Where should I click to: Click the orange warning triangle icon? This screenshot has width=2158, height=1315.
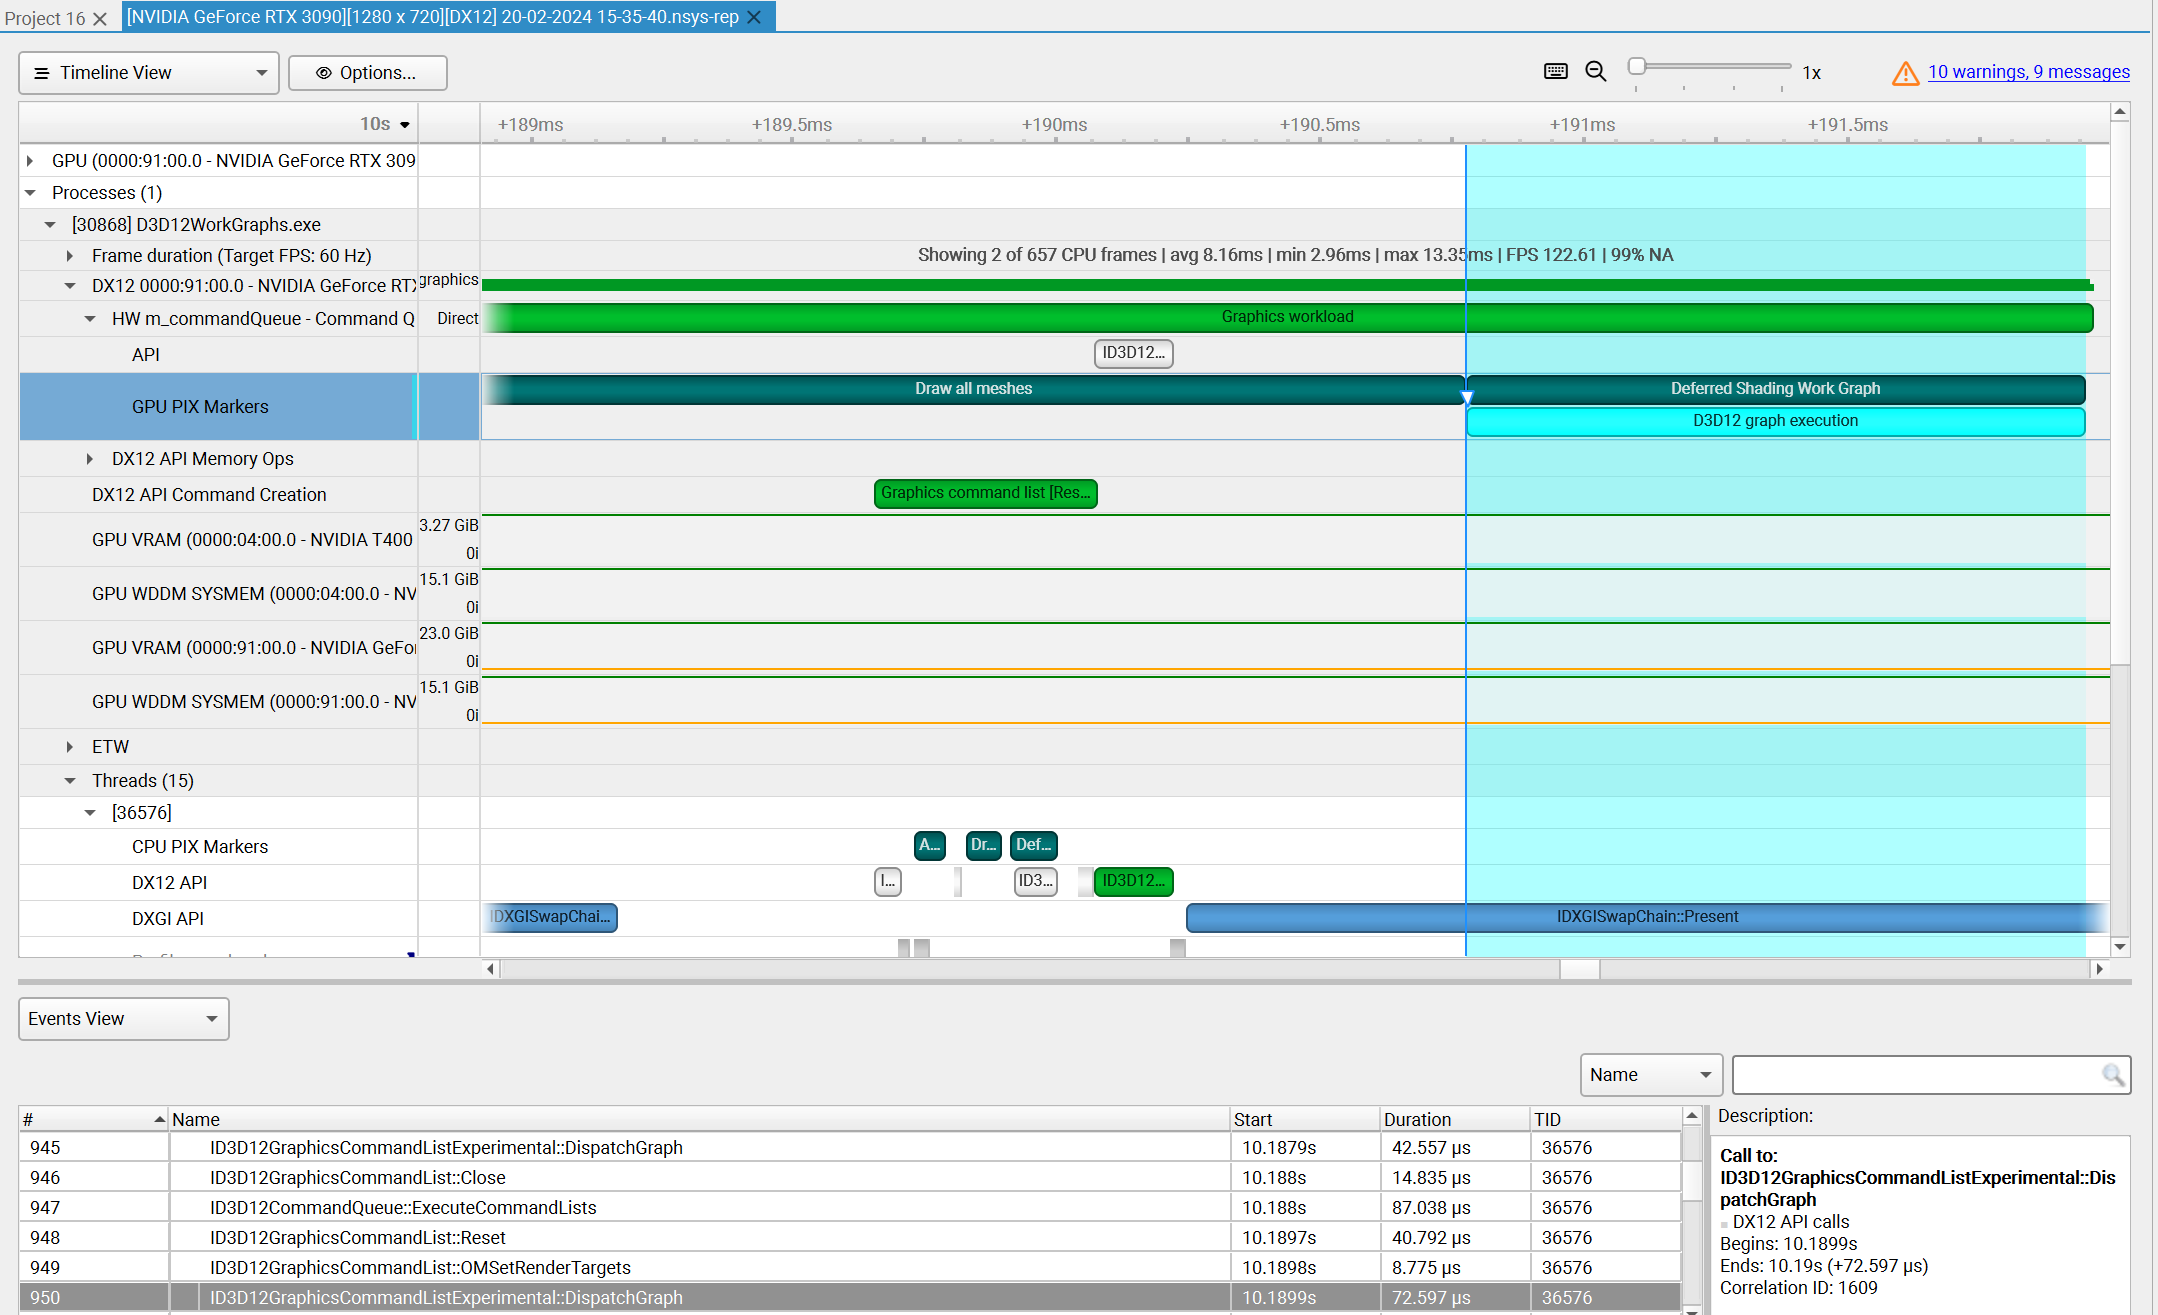1903,72
